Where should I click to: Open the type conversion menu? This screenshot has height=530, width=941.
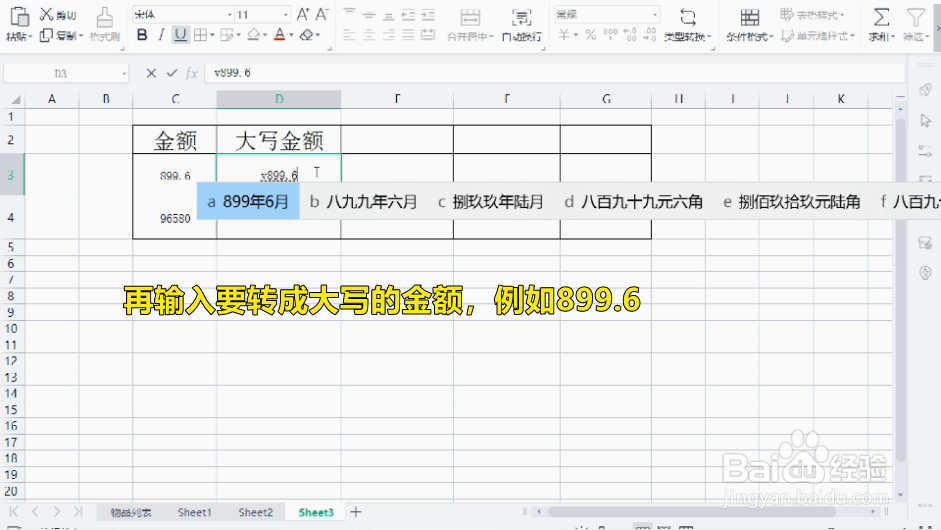click(688, 25)
